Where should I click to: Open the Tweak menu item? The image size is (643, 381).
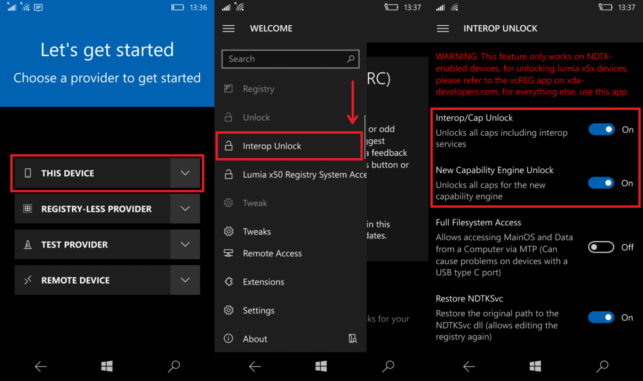[x=290, y=203]
